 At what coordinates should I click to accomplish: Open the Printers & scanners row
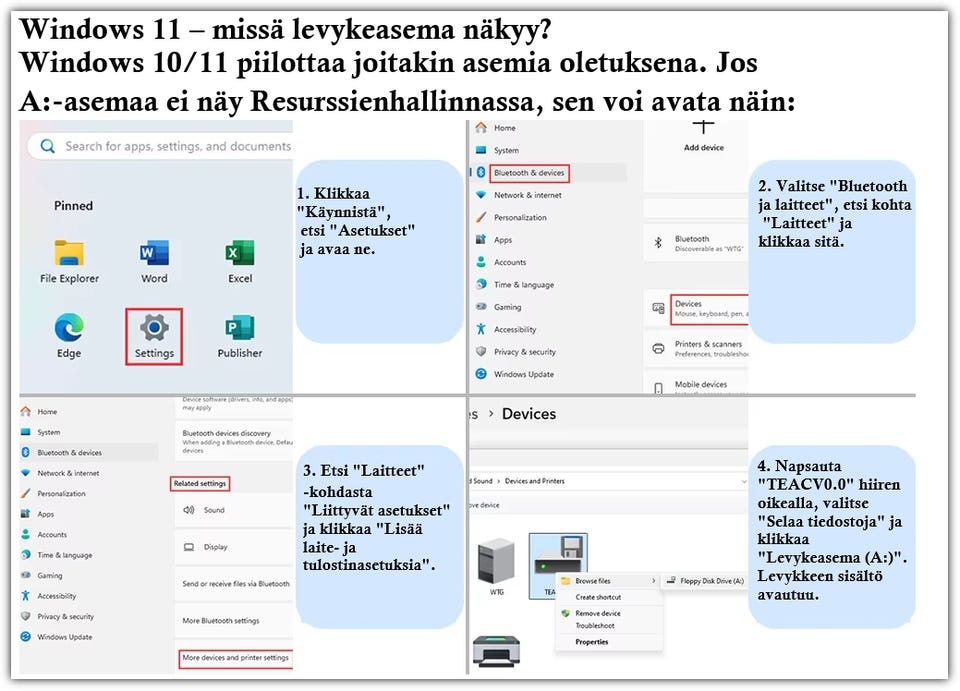[696, 348]
